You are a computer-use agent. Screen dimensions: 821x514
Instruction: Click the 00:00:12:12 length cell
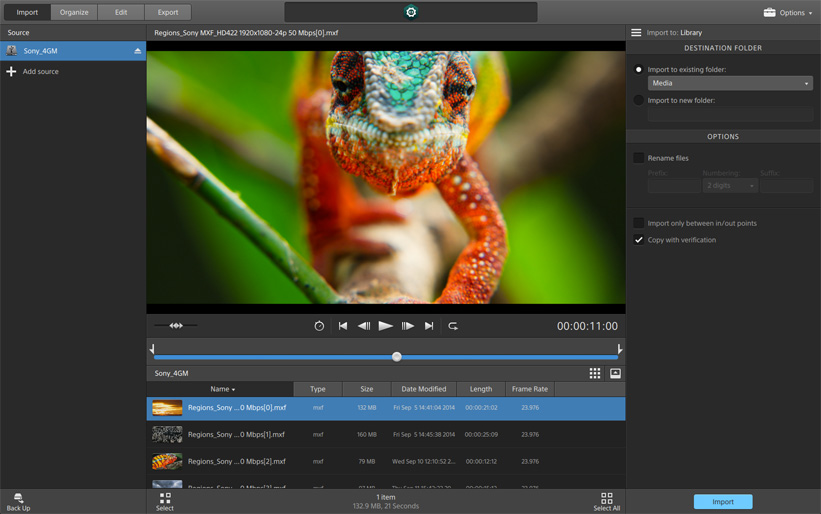(481, 462)
